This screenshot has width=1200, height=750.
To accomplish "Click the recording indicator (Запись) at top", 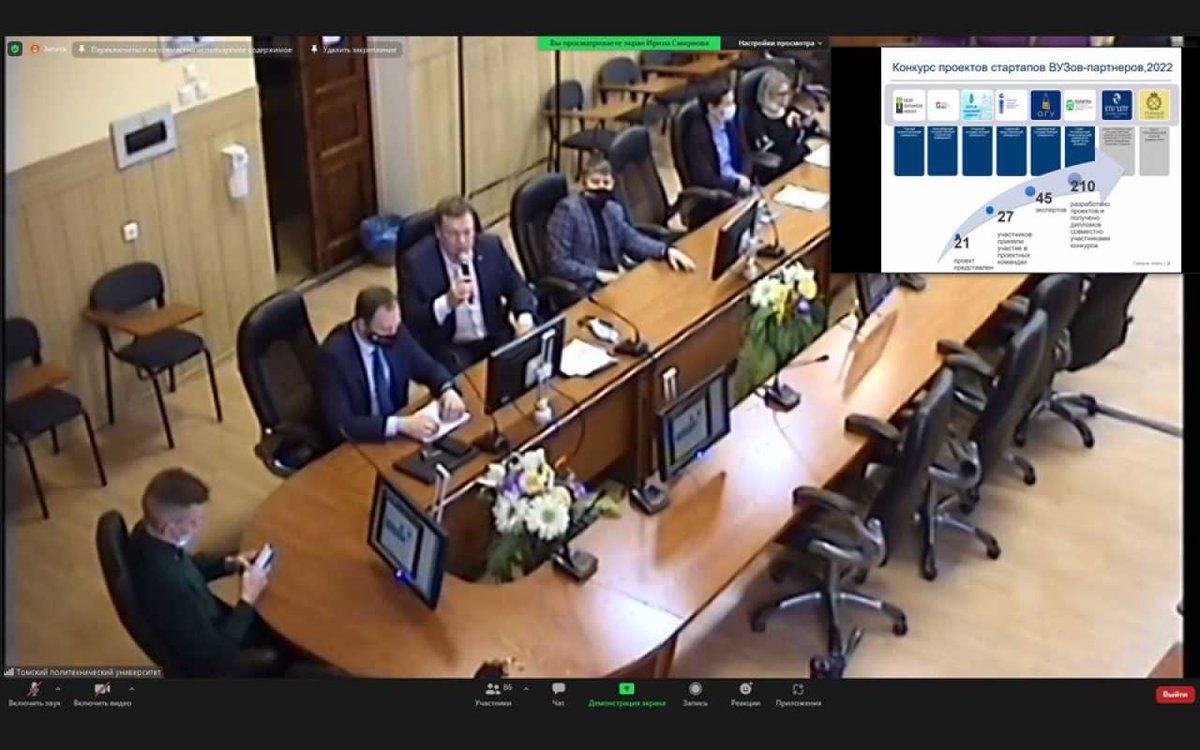I will point(49,48).
